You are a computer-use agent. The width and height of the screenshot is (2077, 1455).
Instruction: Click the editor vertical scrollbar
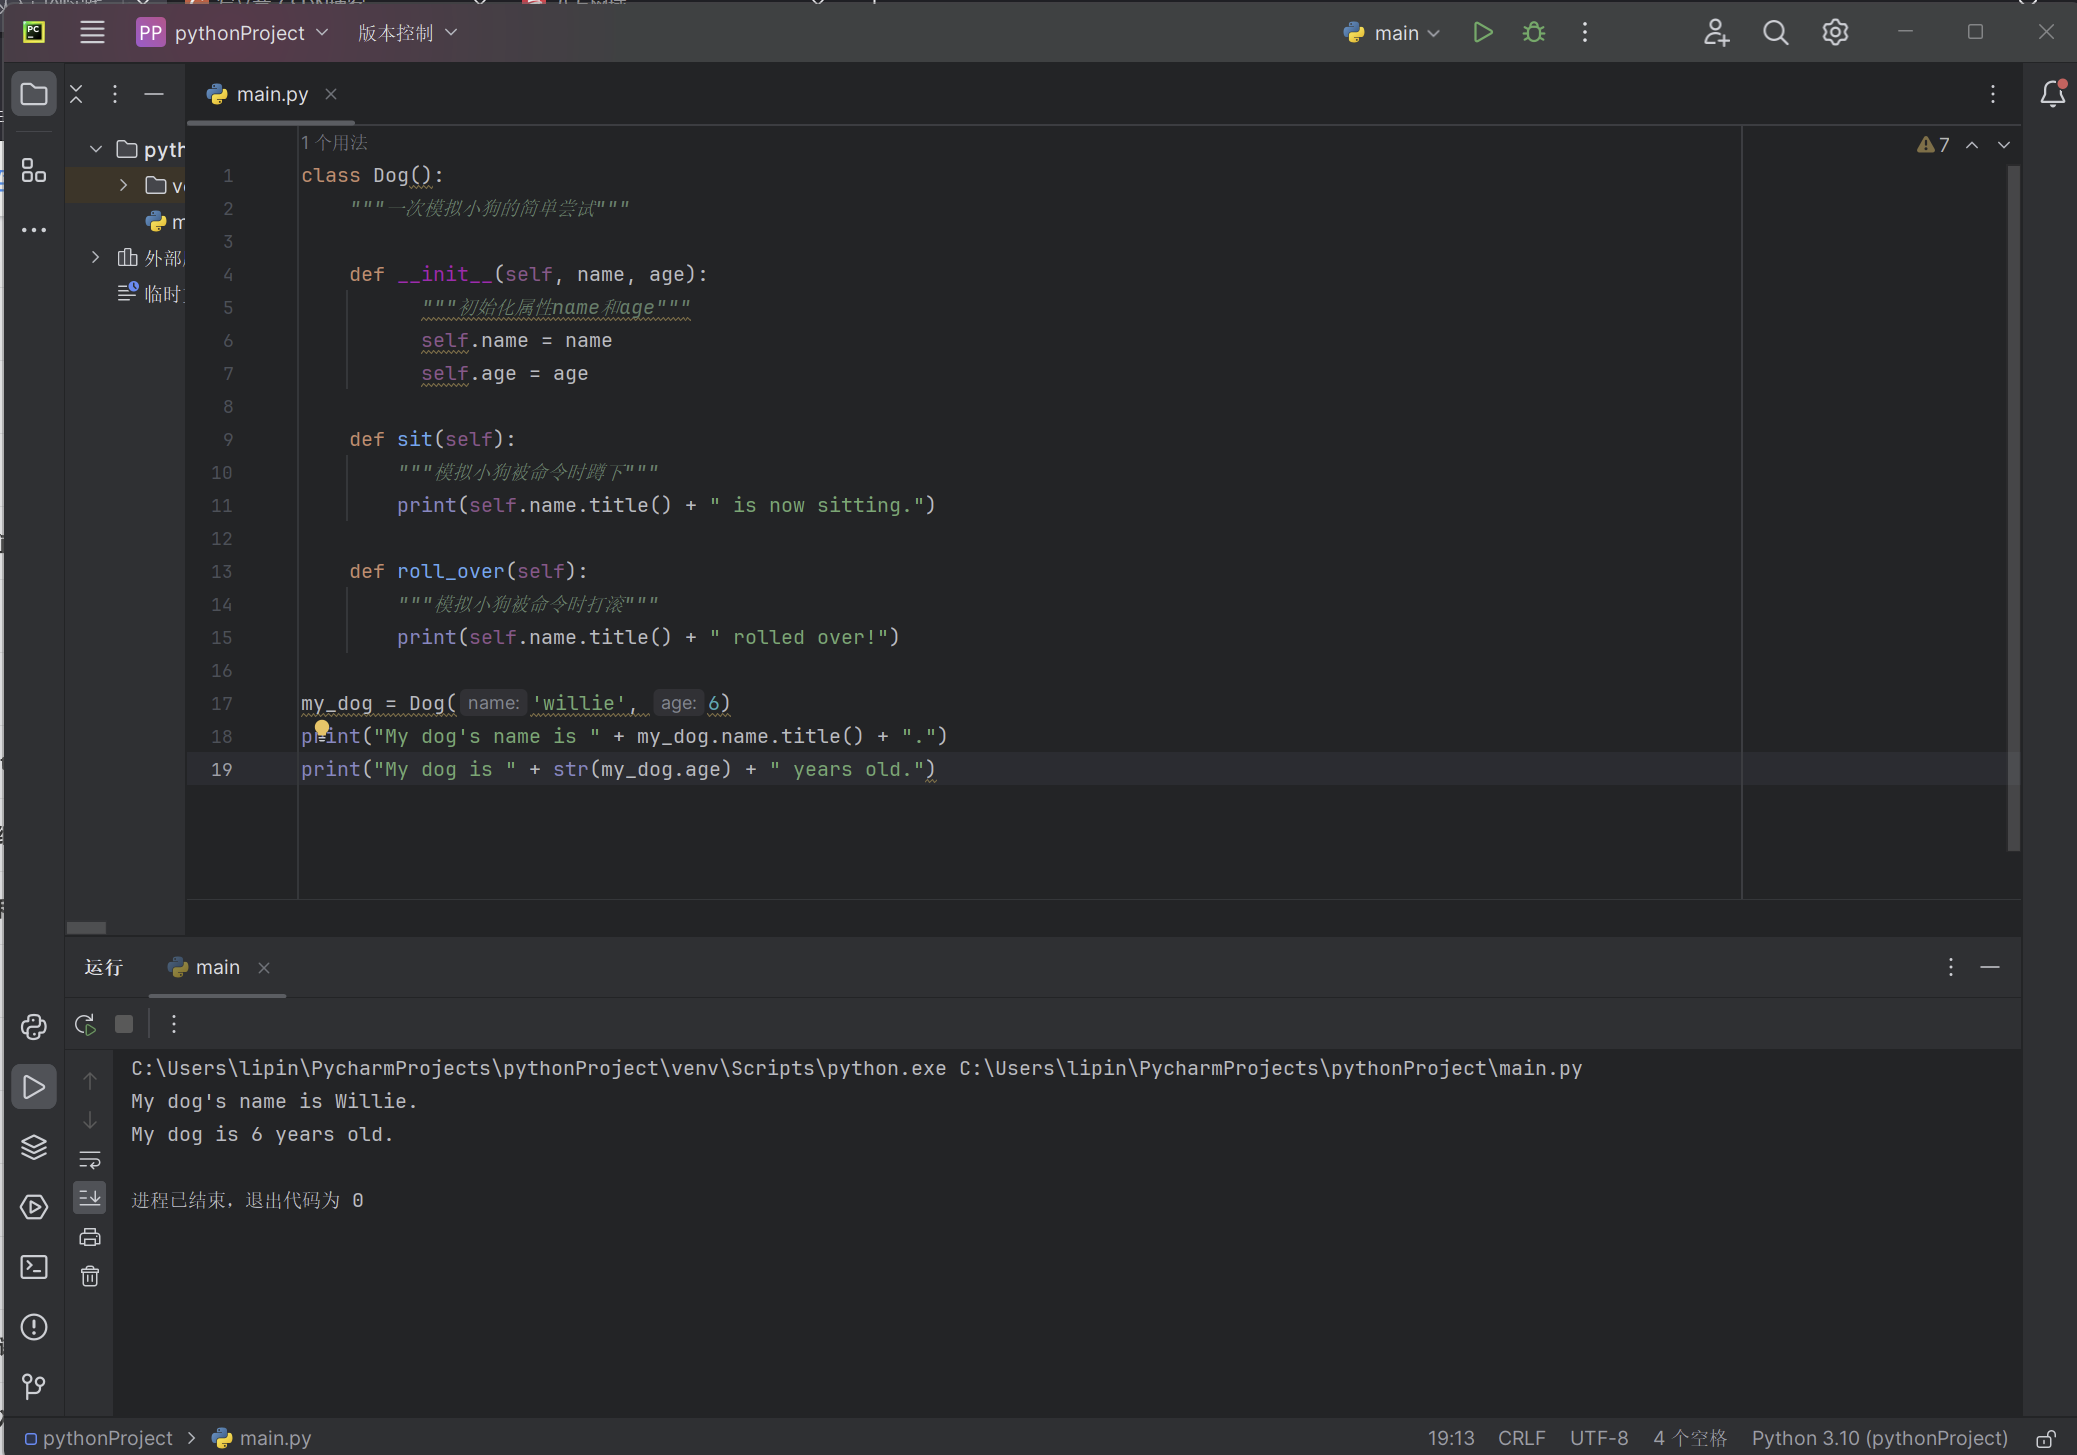pyautogui.click(x=2013, y=509)
